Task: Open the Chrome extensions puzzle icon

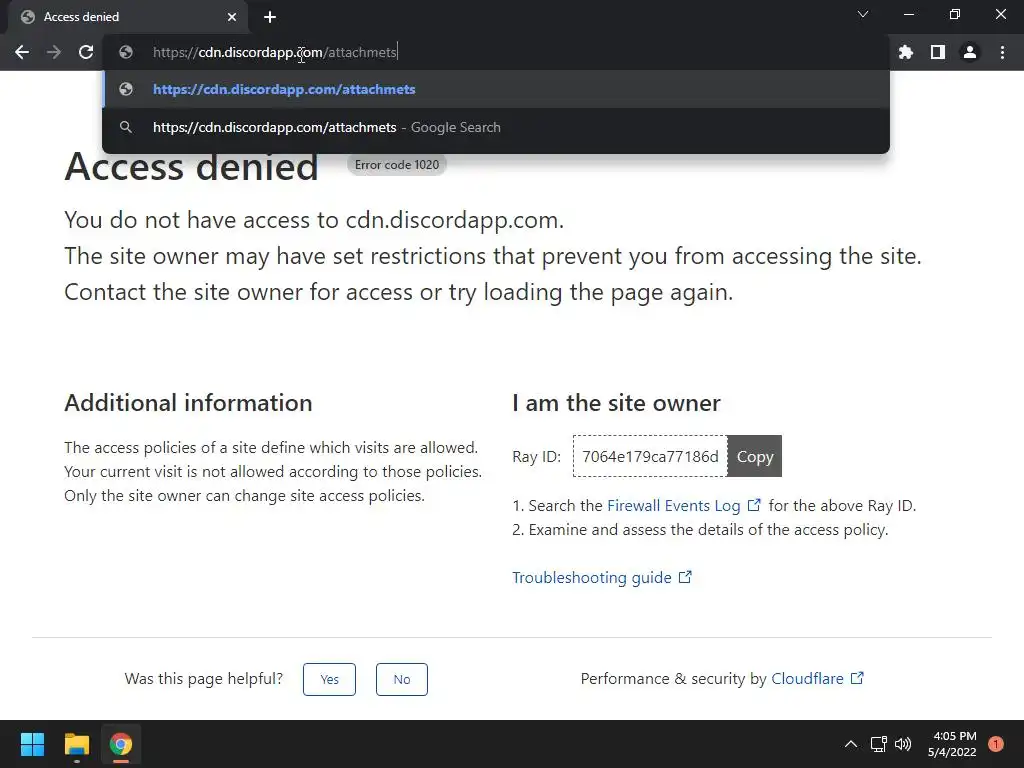Action: (x=905, y=52)
